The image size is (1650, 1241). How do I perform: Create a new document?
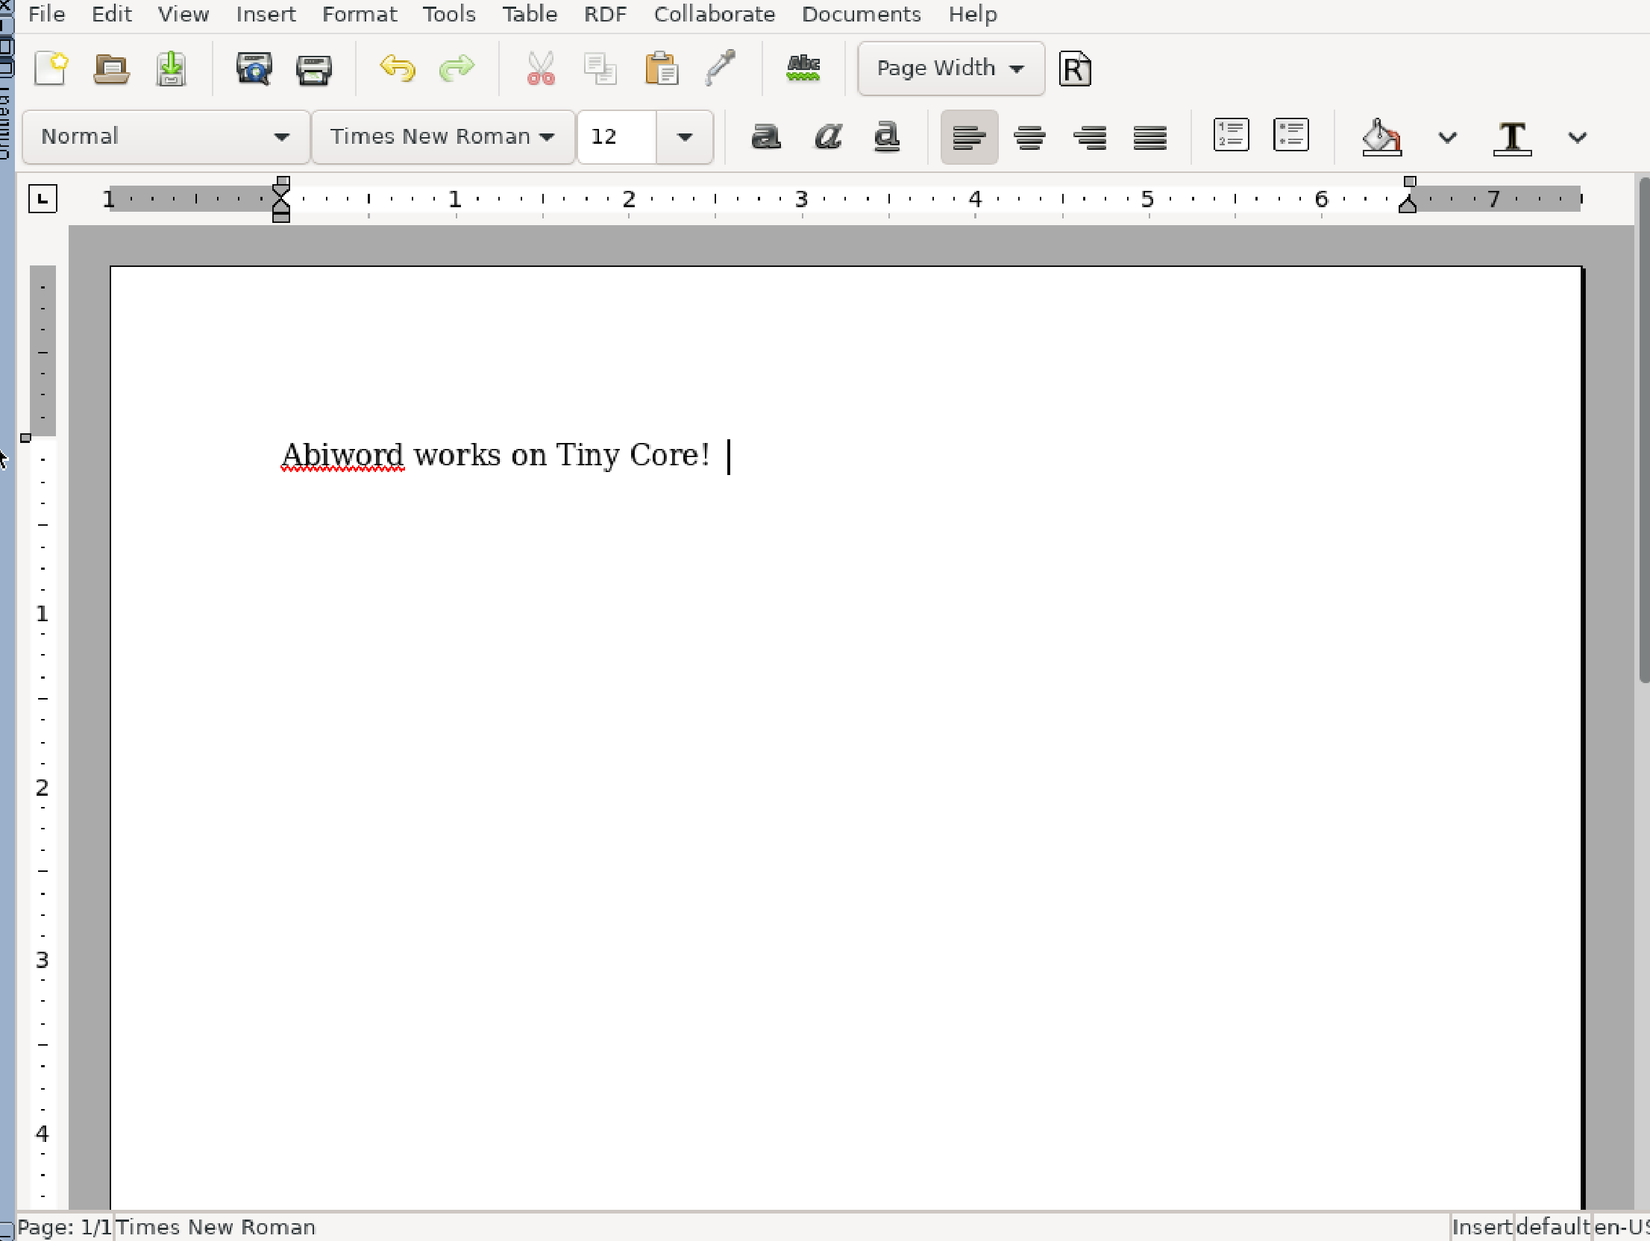coord(50,69)
